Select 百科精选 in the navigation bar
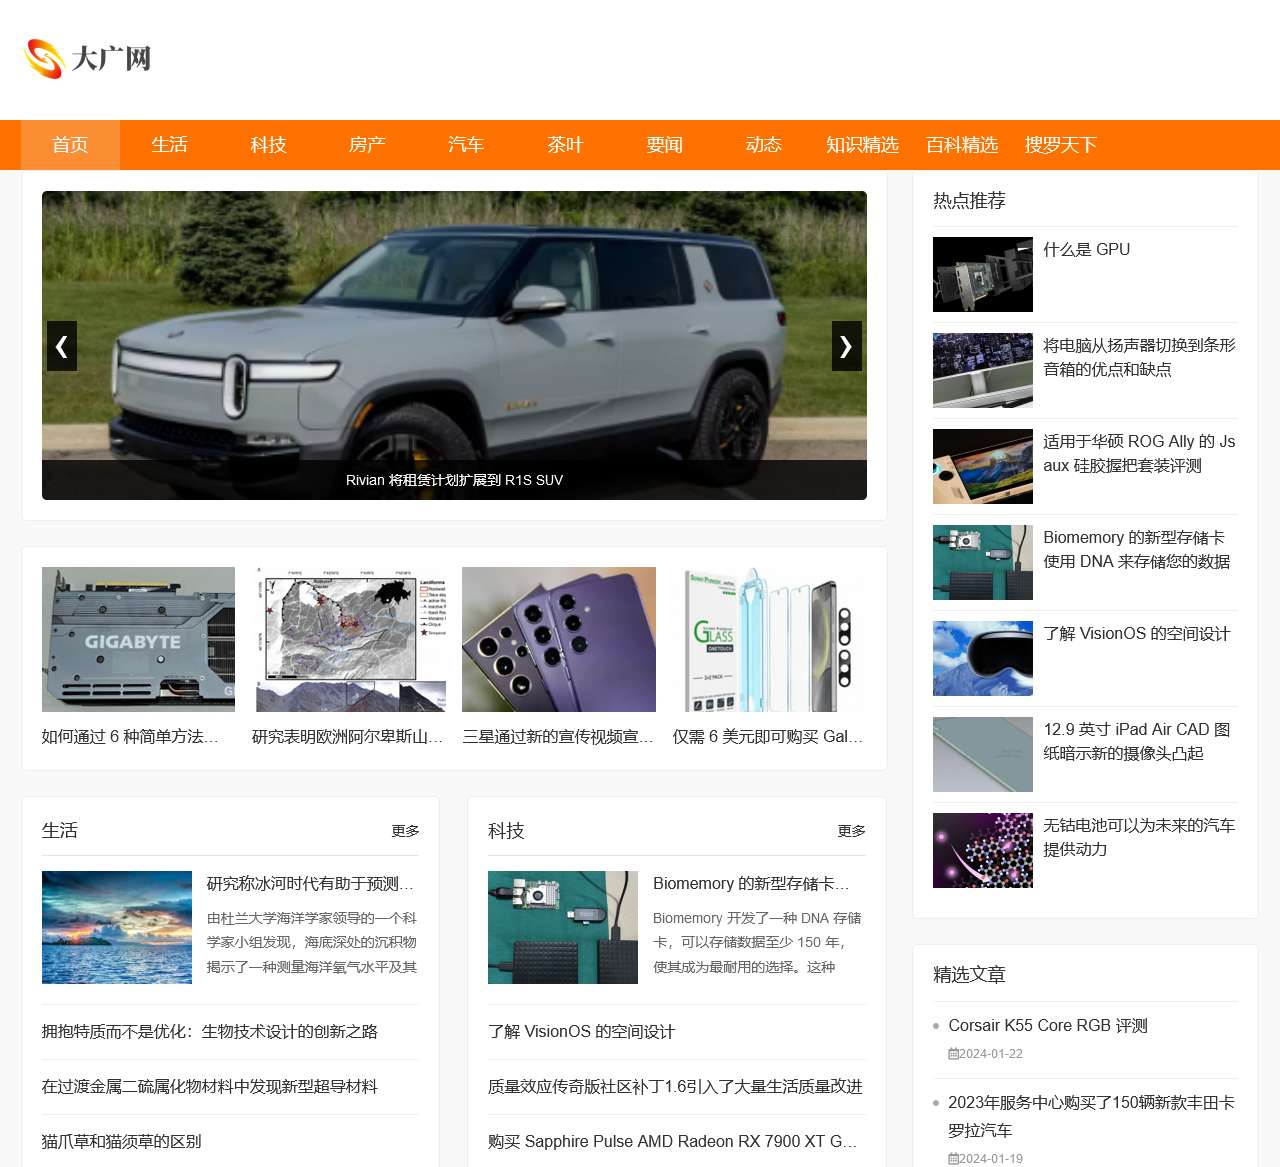The width and height of the screenshot is (1280, 1167). (x=961, y=145)
